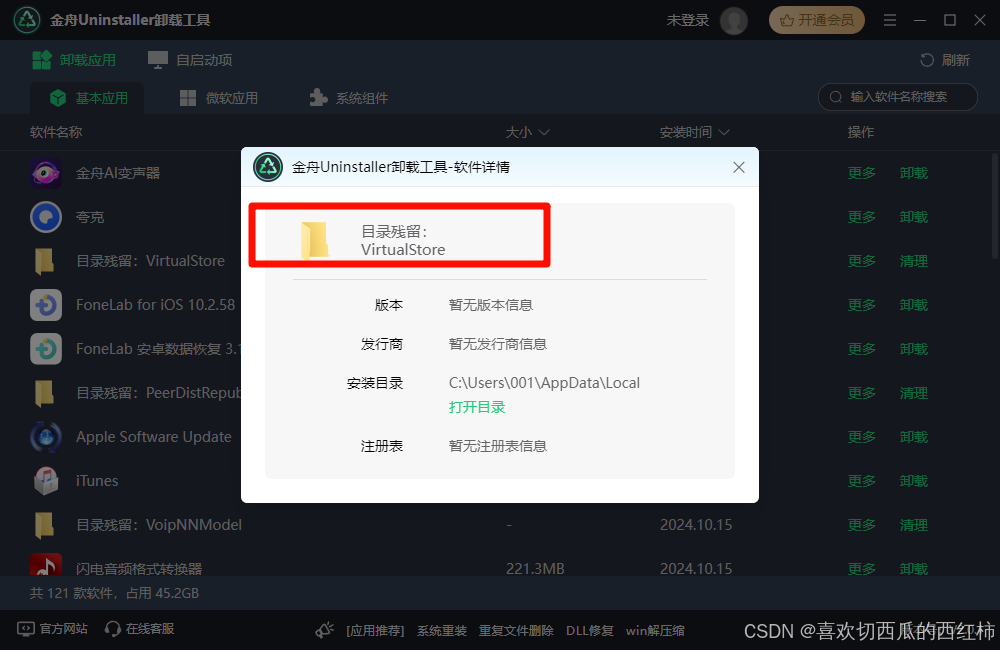Click the 夸克 browser icon
The image size is (1000, 650).
(x=46, y=217)
